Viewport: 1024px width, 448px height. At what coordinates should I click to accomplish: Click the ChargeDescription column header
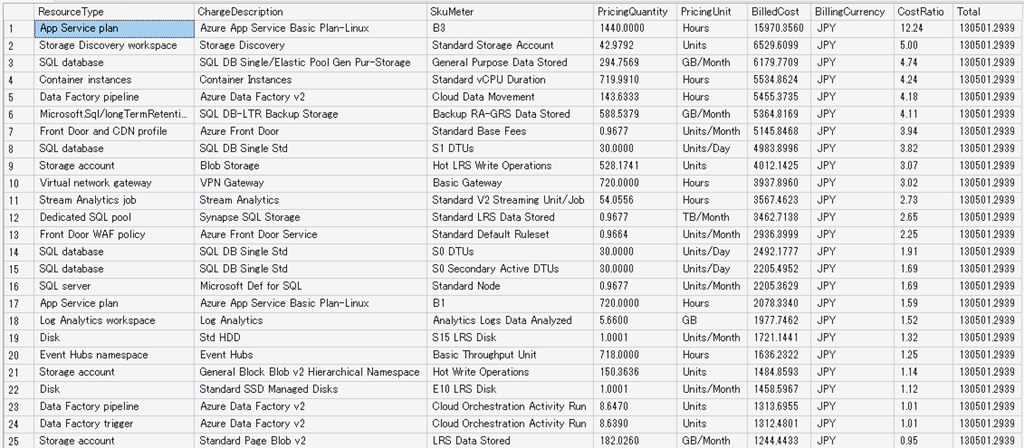tap(311, 11)
